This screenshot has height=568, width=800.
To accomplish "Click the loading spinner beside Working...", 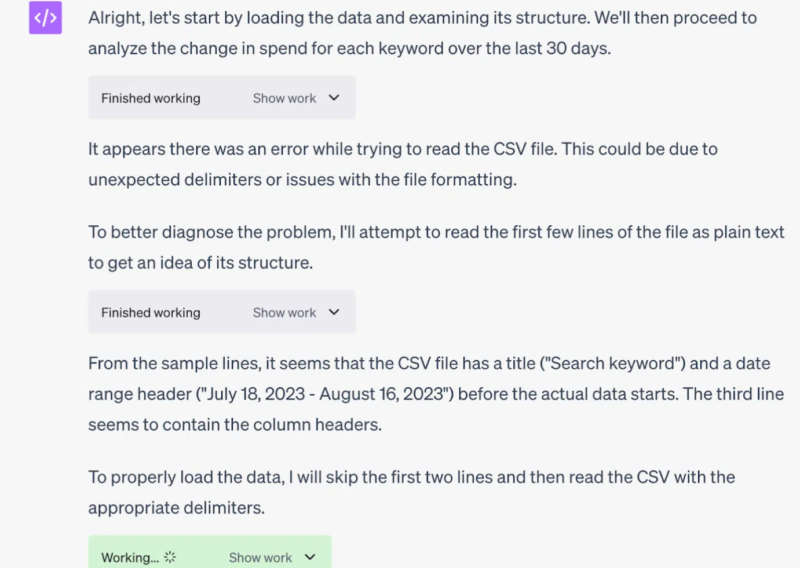I will tap(170, 557).
